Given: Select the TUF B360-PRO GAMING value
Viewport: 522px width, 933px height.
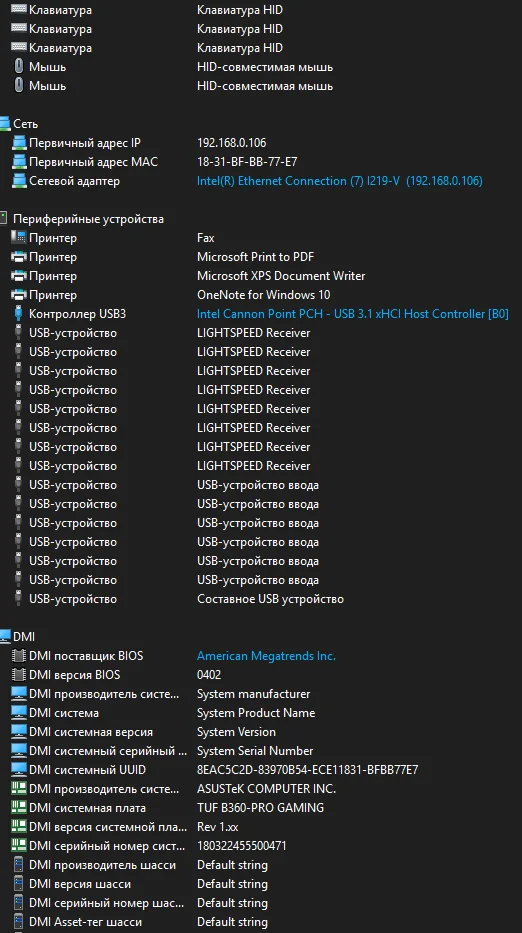Looking at the screenshot, I should (261, 808).
